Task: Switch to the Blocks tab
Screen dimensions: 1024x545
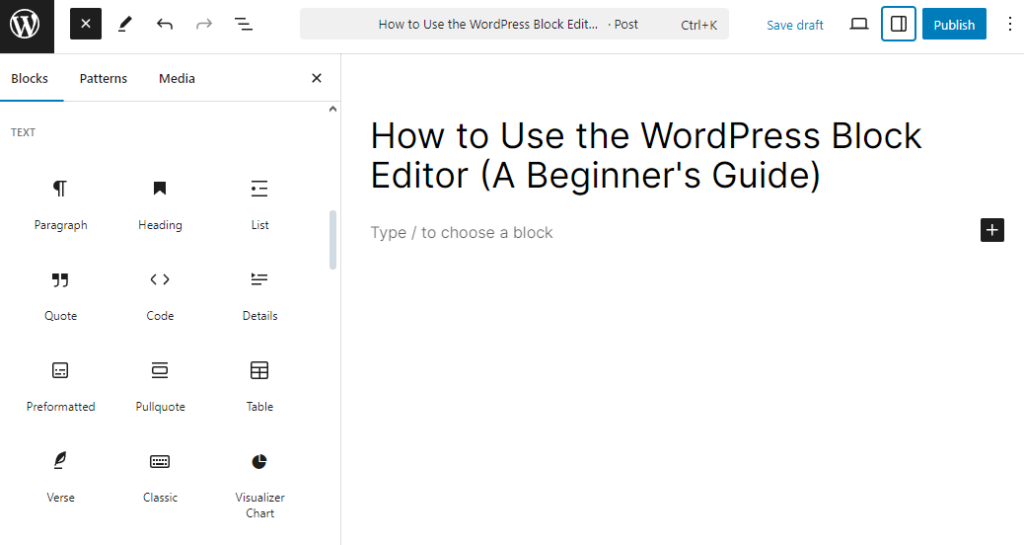Action: click(29, 78)
